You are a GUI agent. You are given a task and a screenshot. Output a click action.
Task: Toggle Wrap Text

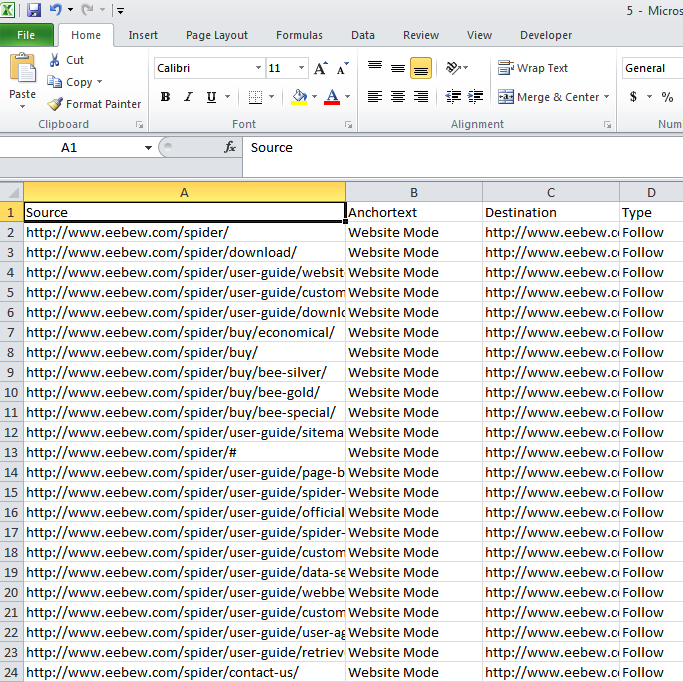coord(533,68)
